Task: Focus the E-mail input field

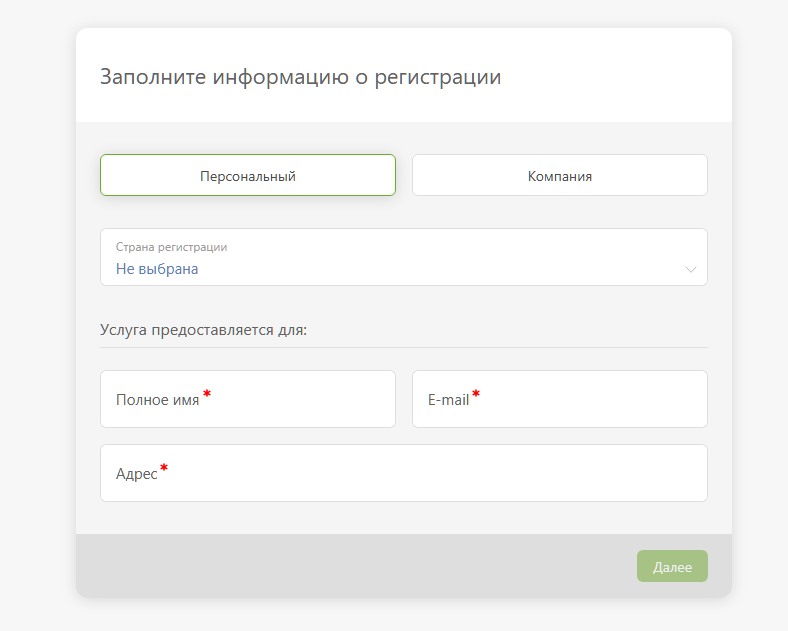Action: [x=560, y=399]
